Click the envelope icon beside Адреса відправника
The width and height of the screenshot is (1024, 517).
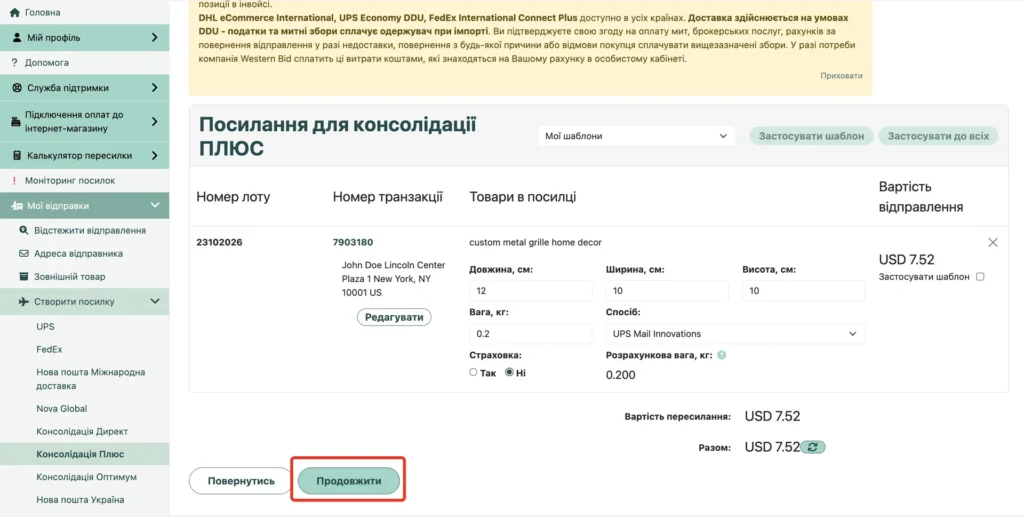(24, 253)
